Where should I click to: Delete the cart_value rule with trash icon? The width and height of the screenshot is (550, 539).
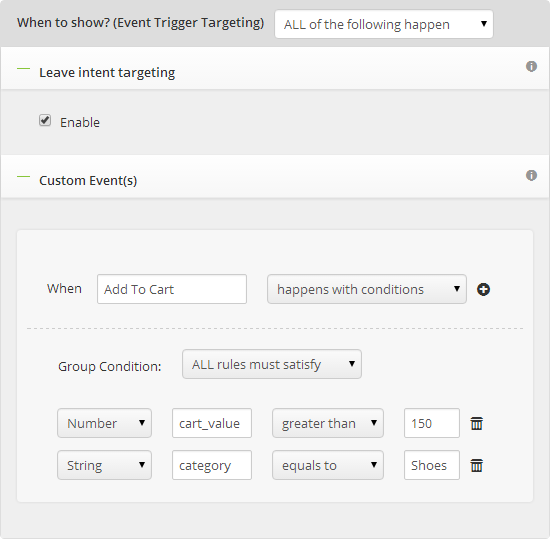[x=476, y=423]
